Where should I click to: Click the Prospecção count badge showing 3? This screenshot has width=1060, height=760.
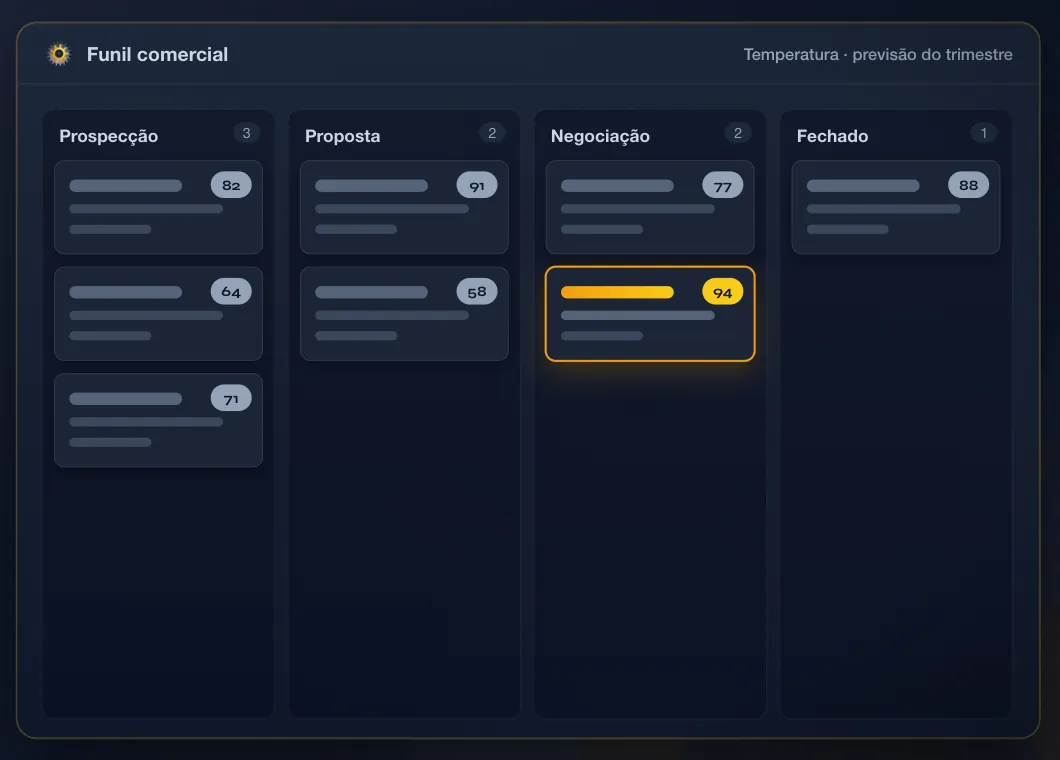246,133
